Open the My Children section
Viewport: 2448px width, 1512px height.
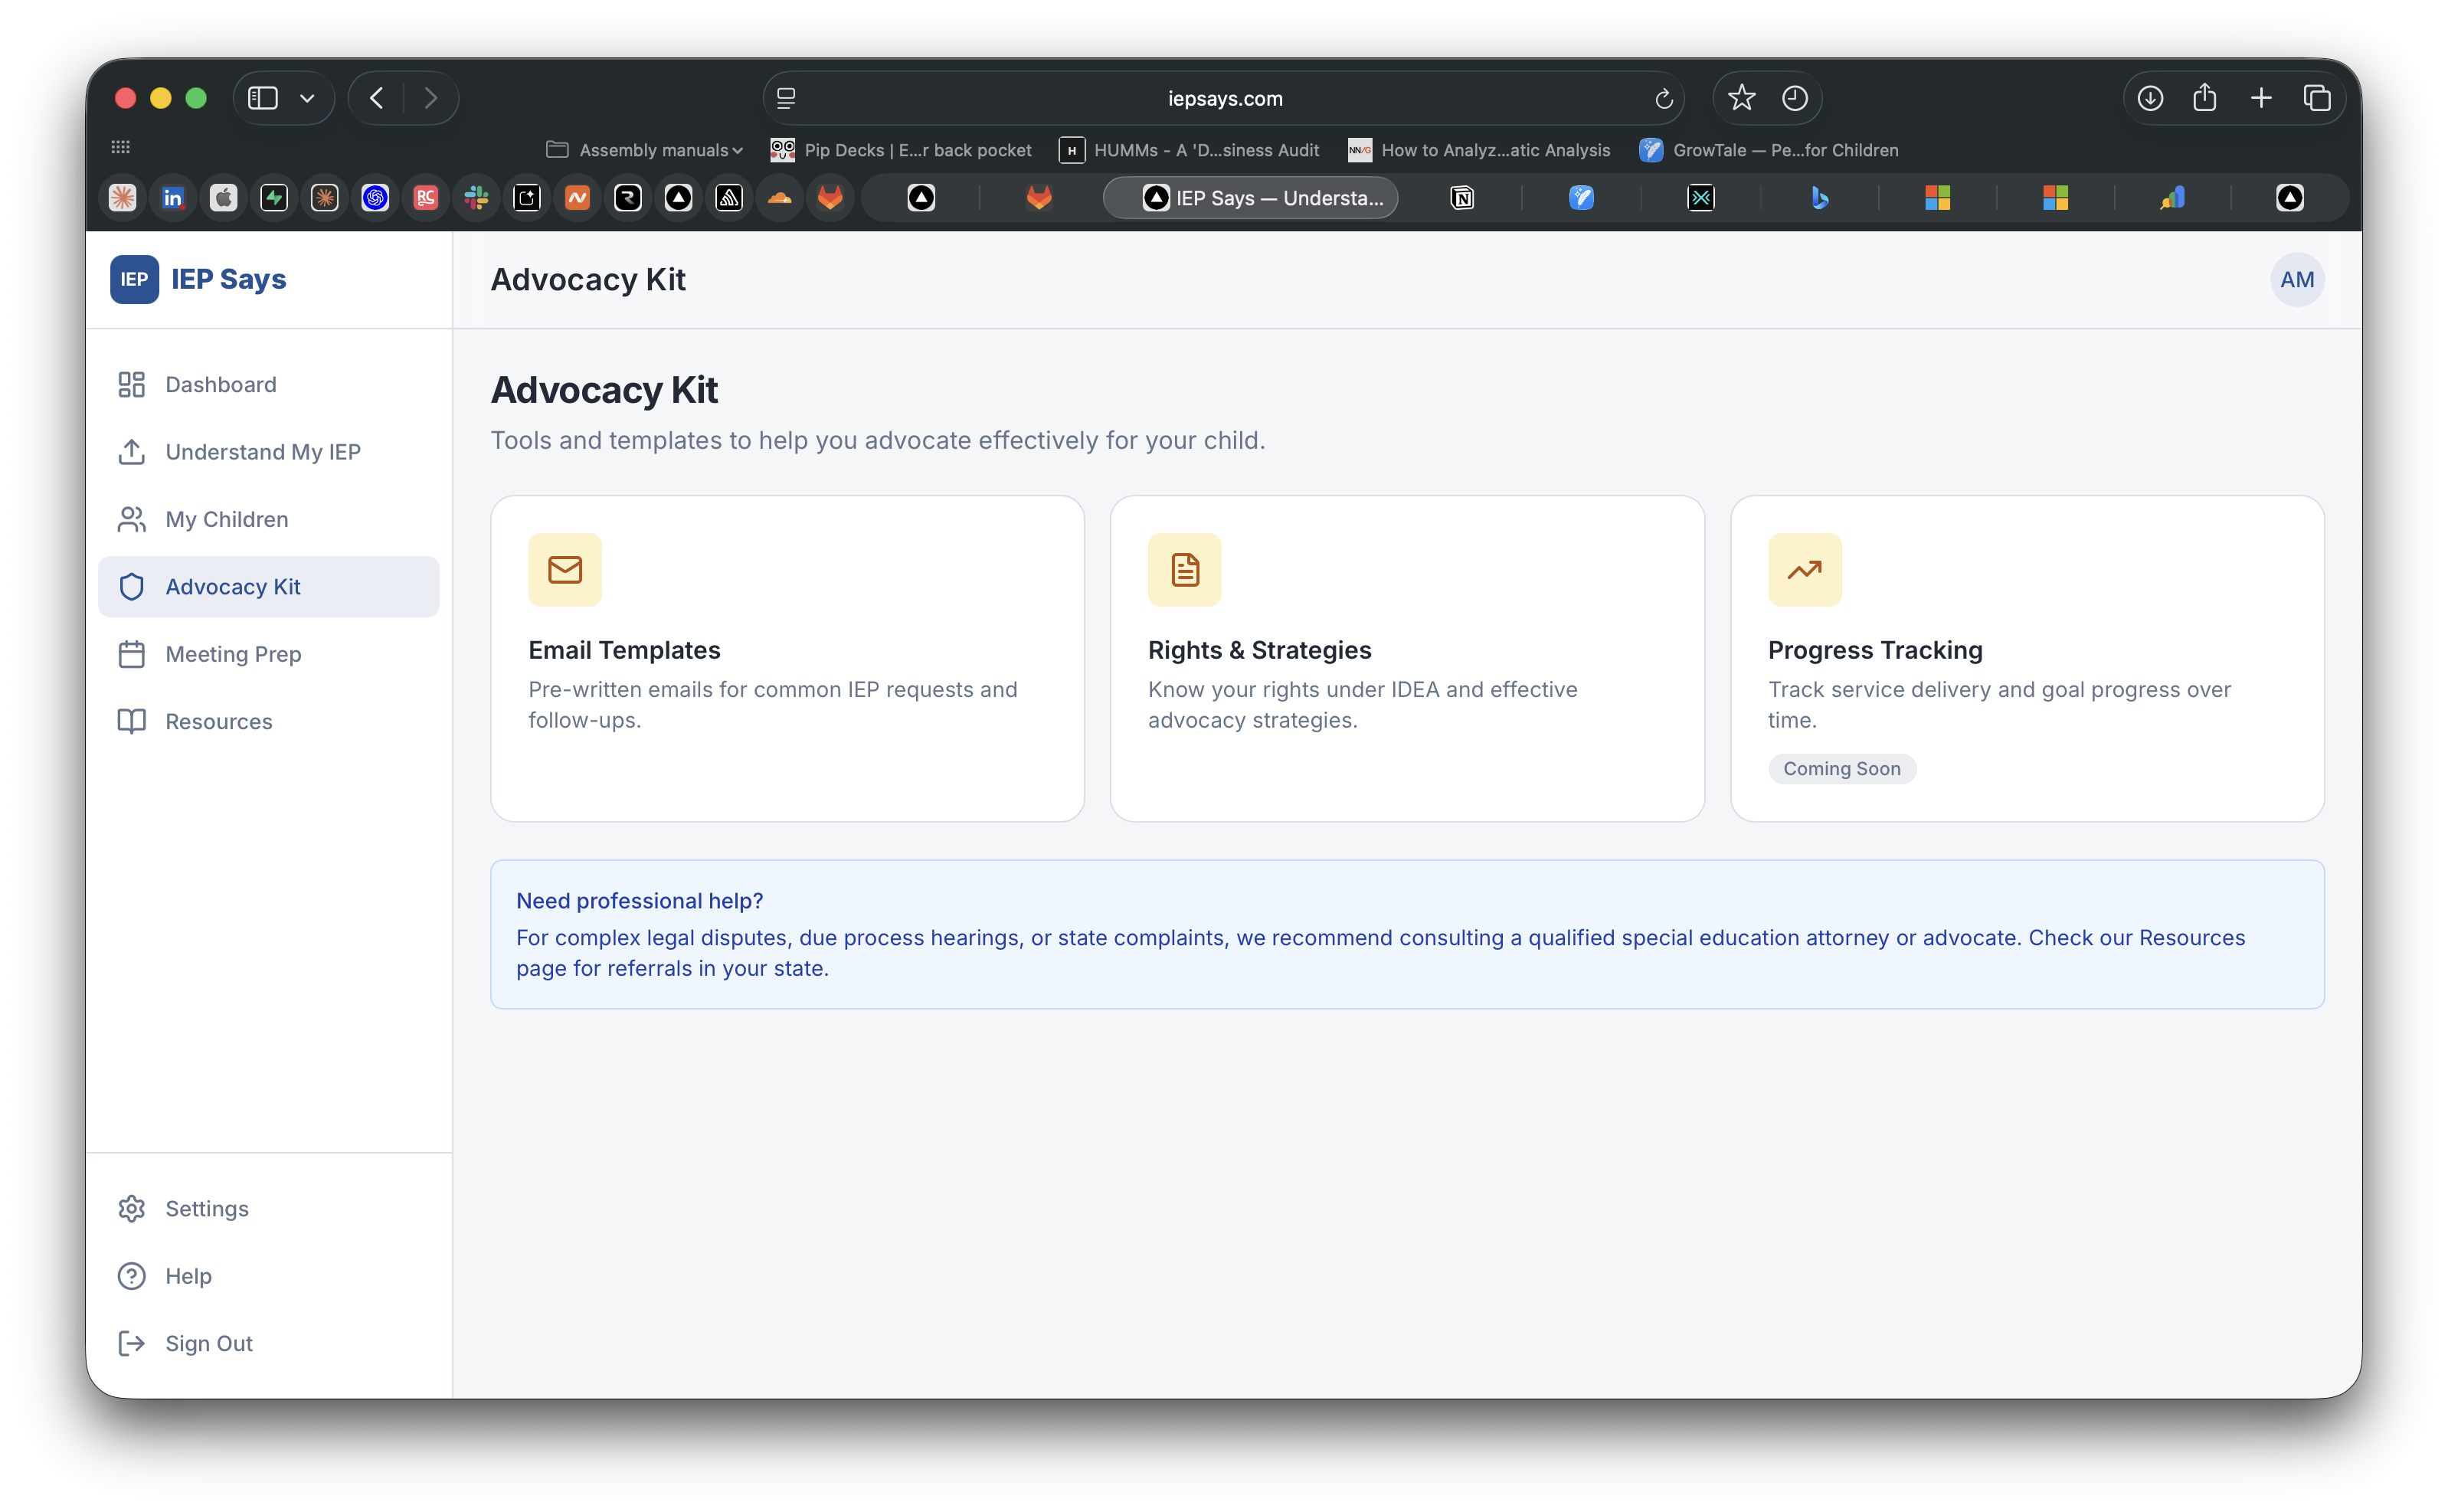[226, 519]
